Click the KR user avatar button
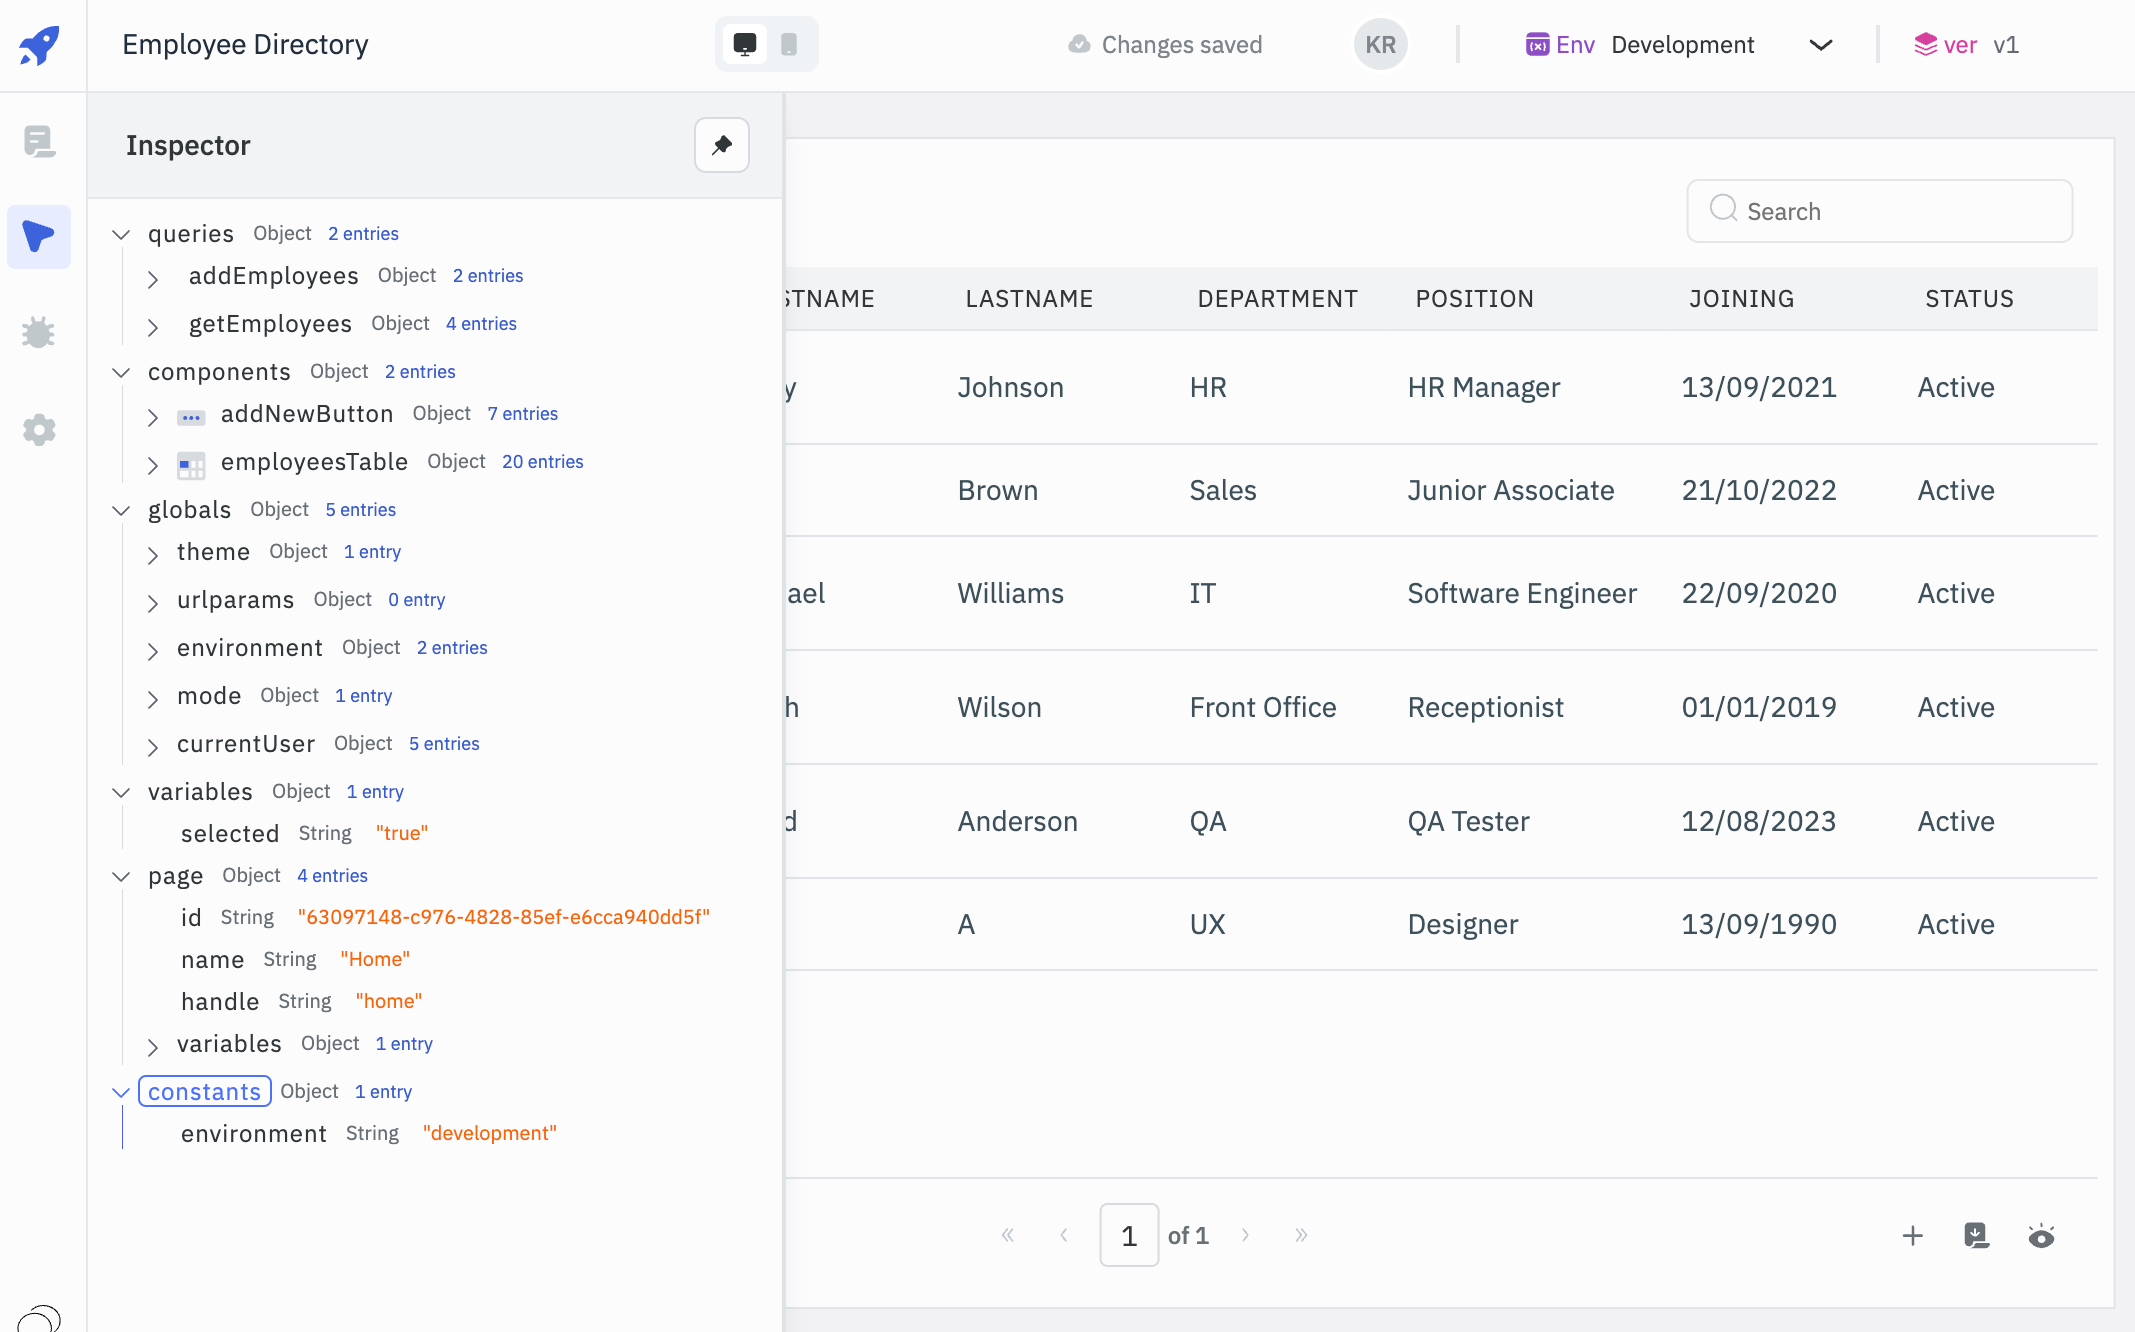The height and width of the screenshot is (1332, 2135). [x=1380, y=43]
